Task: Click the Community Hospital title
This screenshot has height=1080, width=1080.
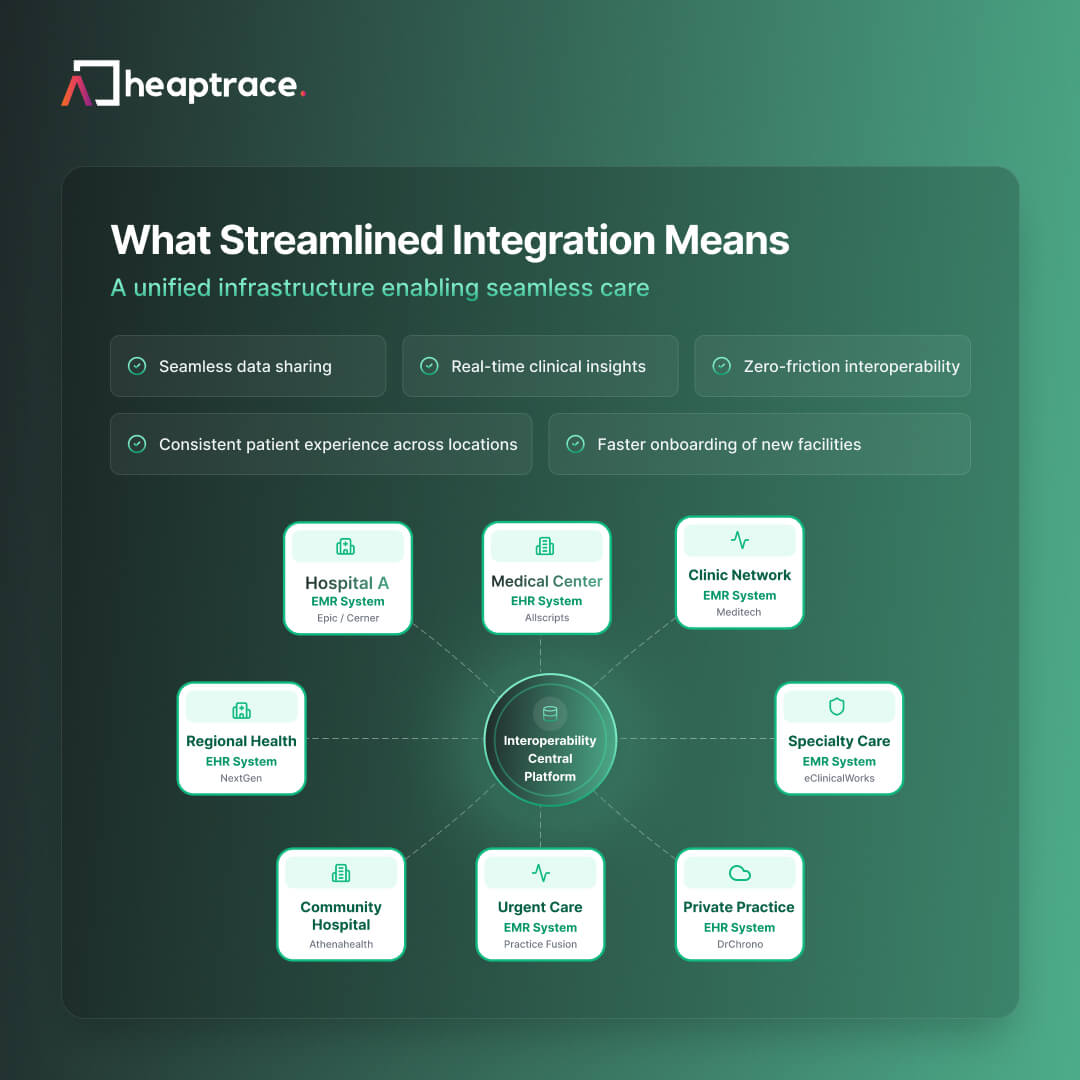Action: click(x=341, y=915)
